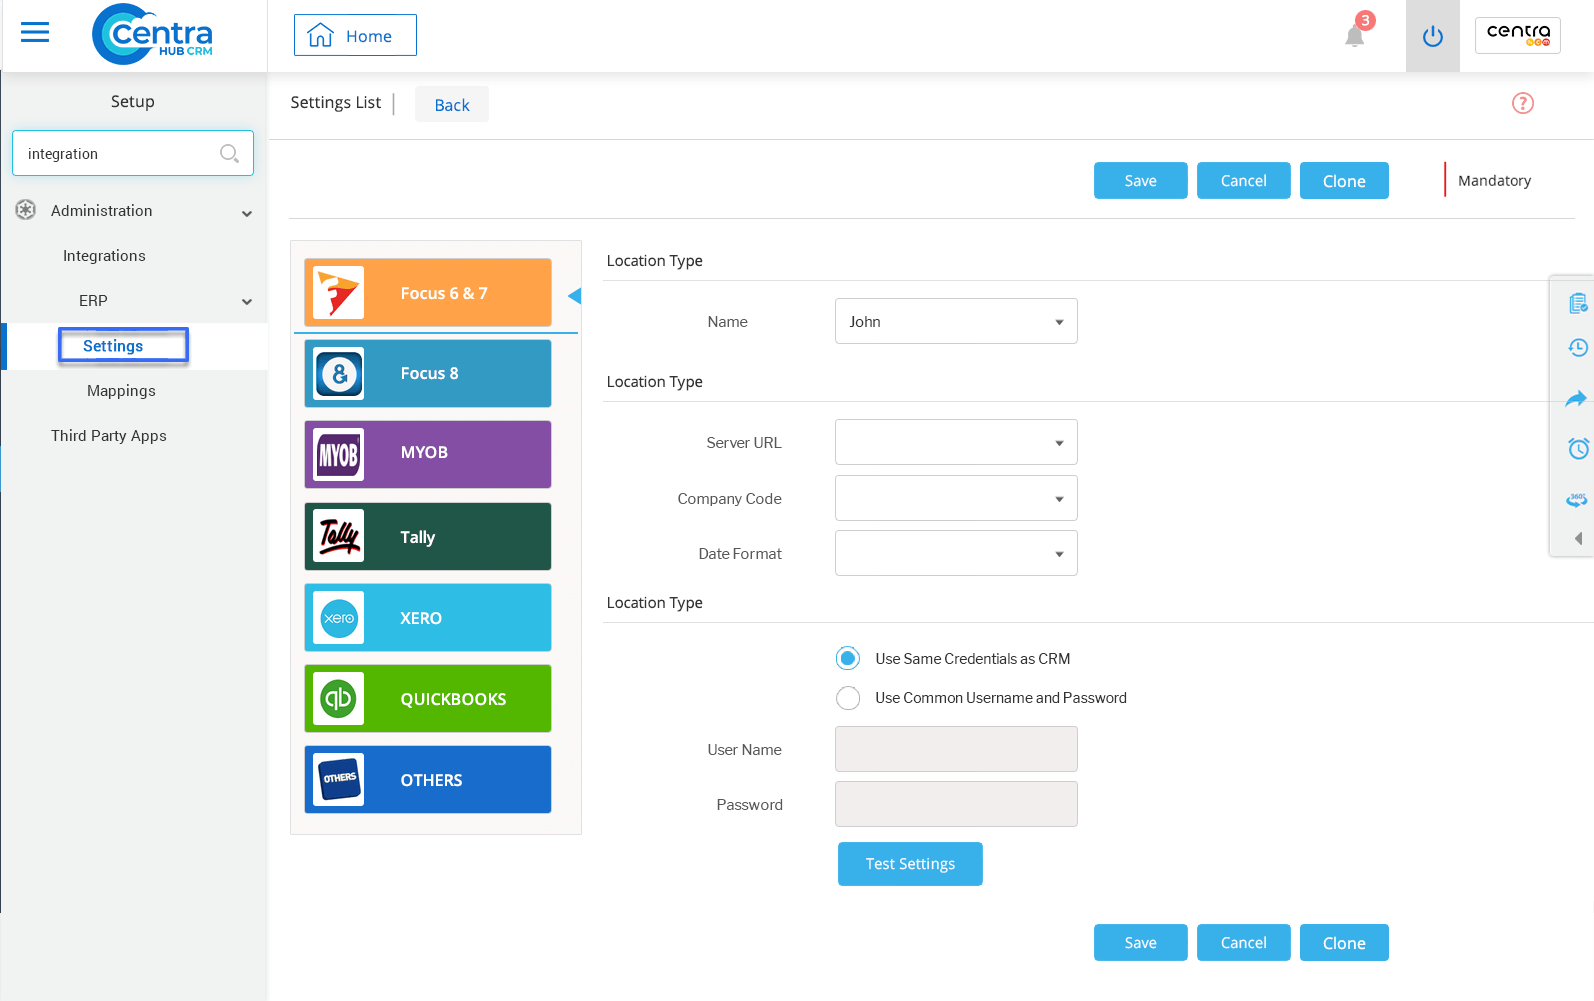Click the setup search field
Image resolution: width=1594 pixels, height=1001 pixels.
pyautogui.click(x=133, y=153)
